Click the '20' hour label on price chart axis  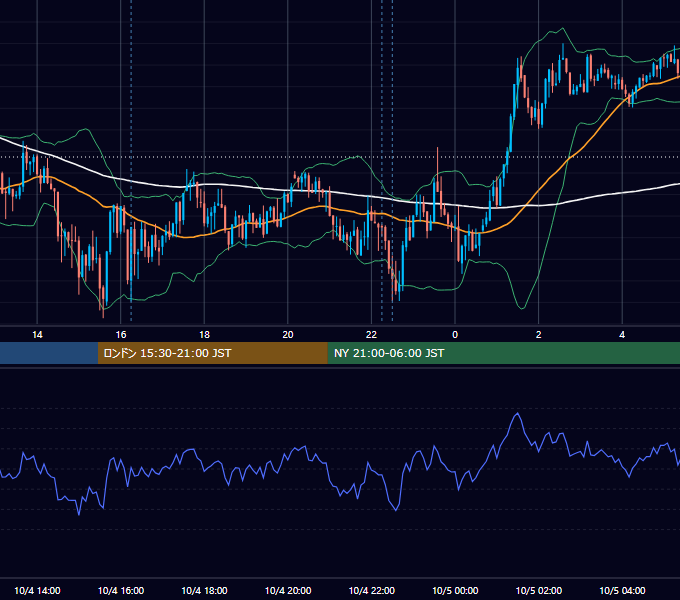click(x=288, y=335)
